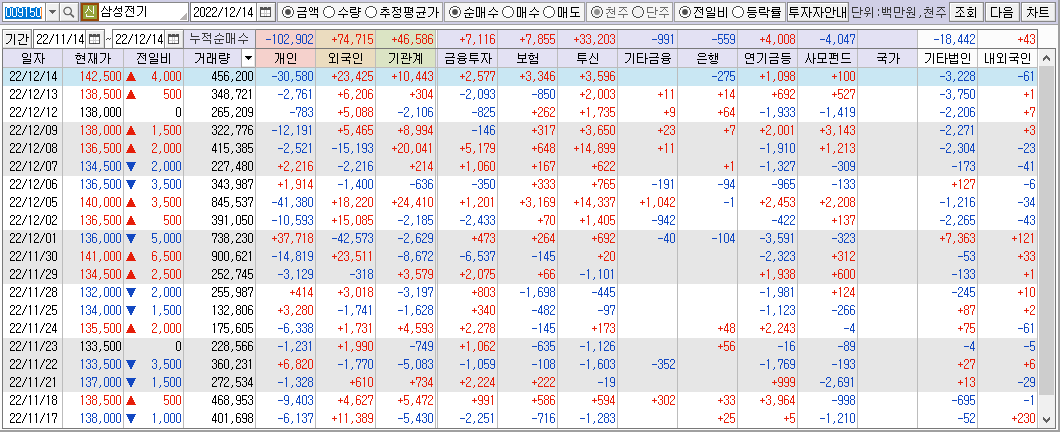Click scrollbar down arrow in table

point(1047,418)
